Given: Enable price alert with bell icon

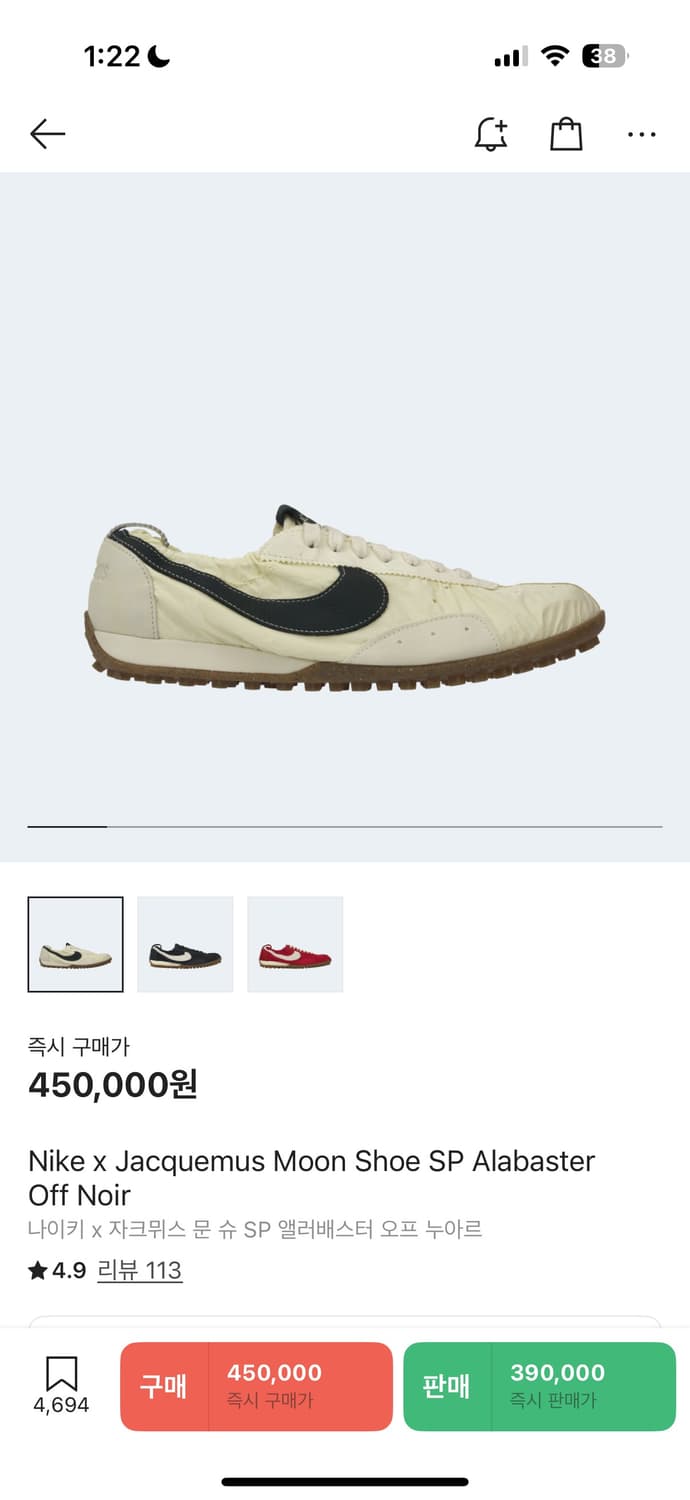Looking at the screenshot, I should pos(490,134).
